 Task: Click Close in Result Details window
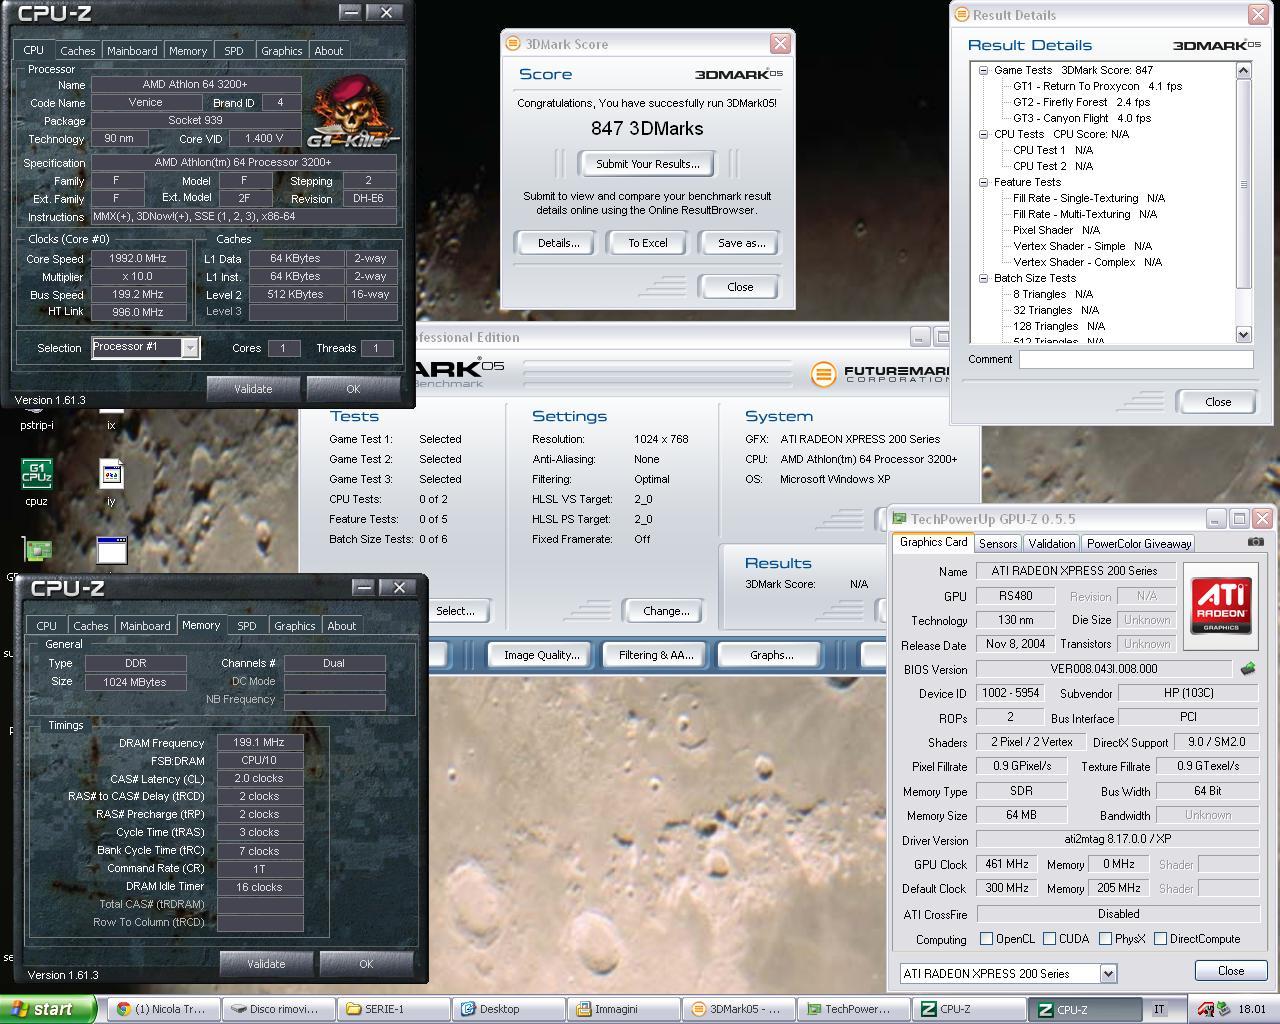(1218, 402)
